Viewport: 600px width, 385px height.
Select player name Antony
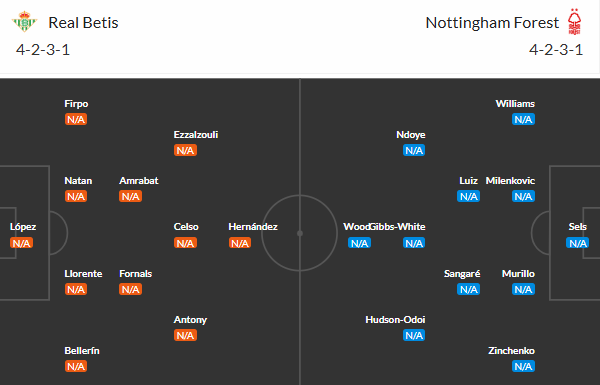(190, 320)
